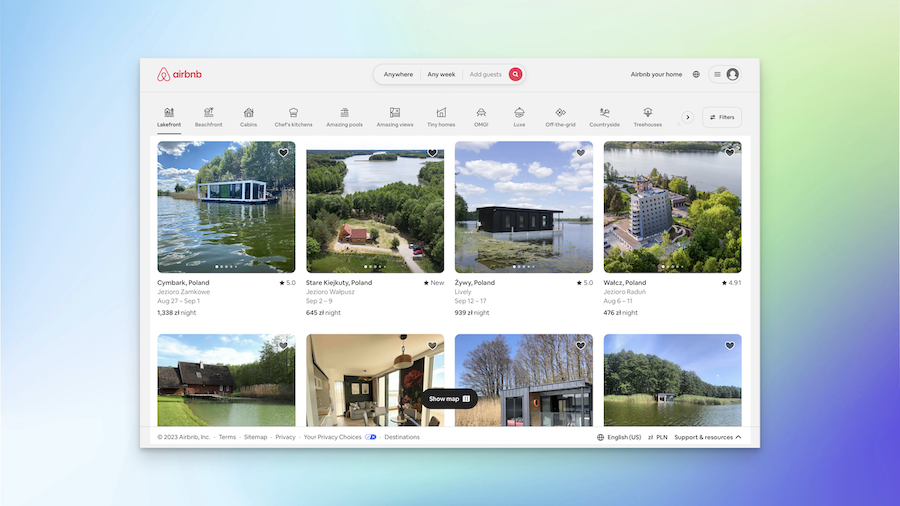The width and height of the screenshot is (900, 506).
Task: Open the Żywy, Poland houseboat photo
Action: click(x=523, y=207)
